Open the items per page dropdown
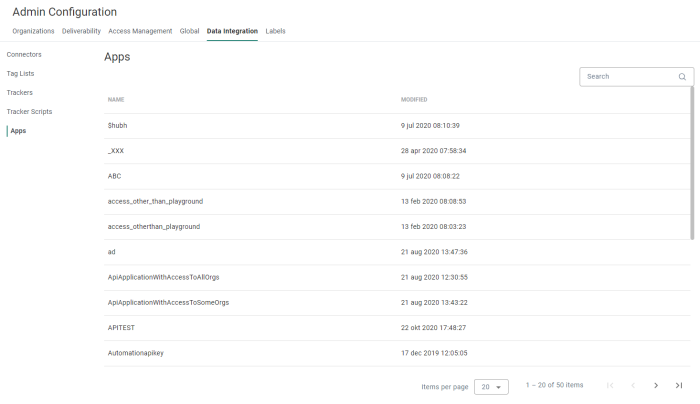The height and width of the screenshot is (404, 700). [491, 386]
